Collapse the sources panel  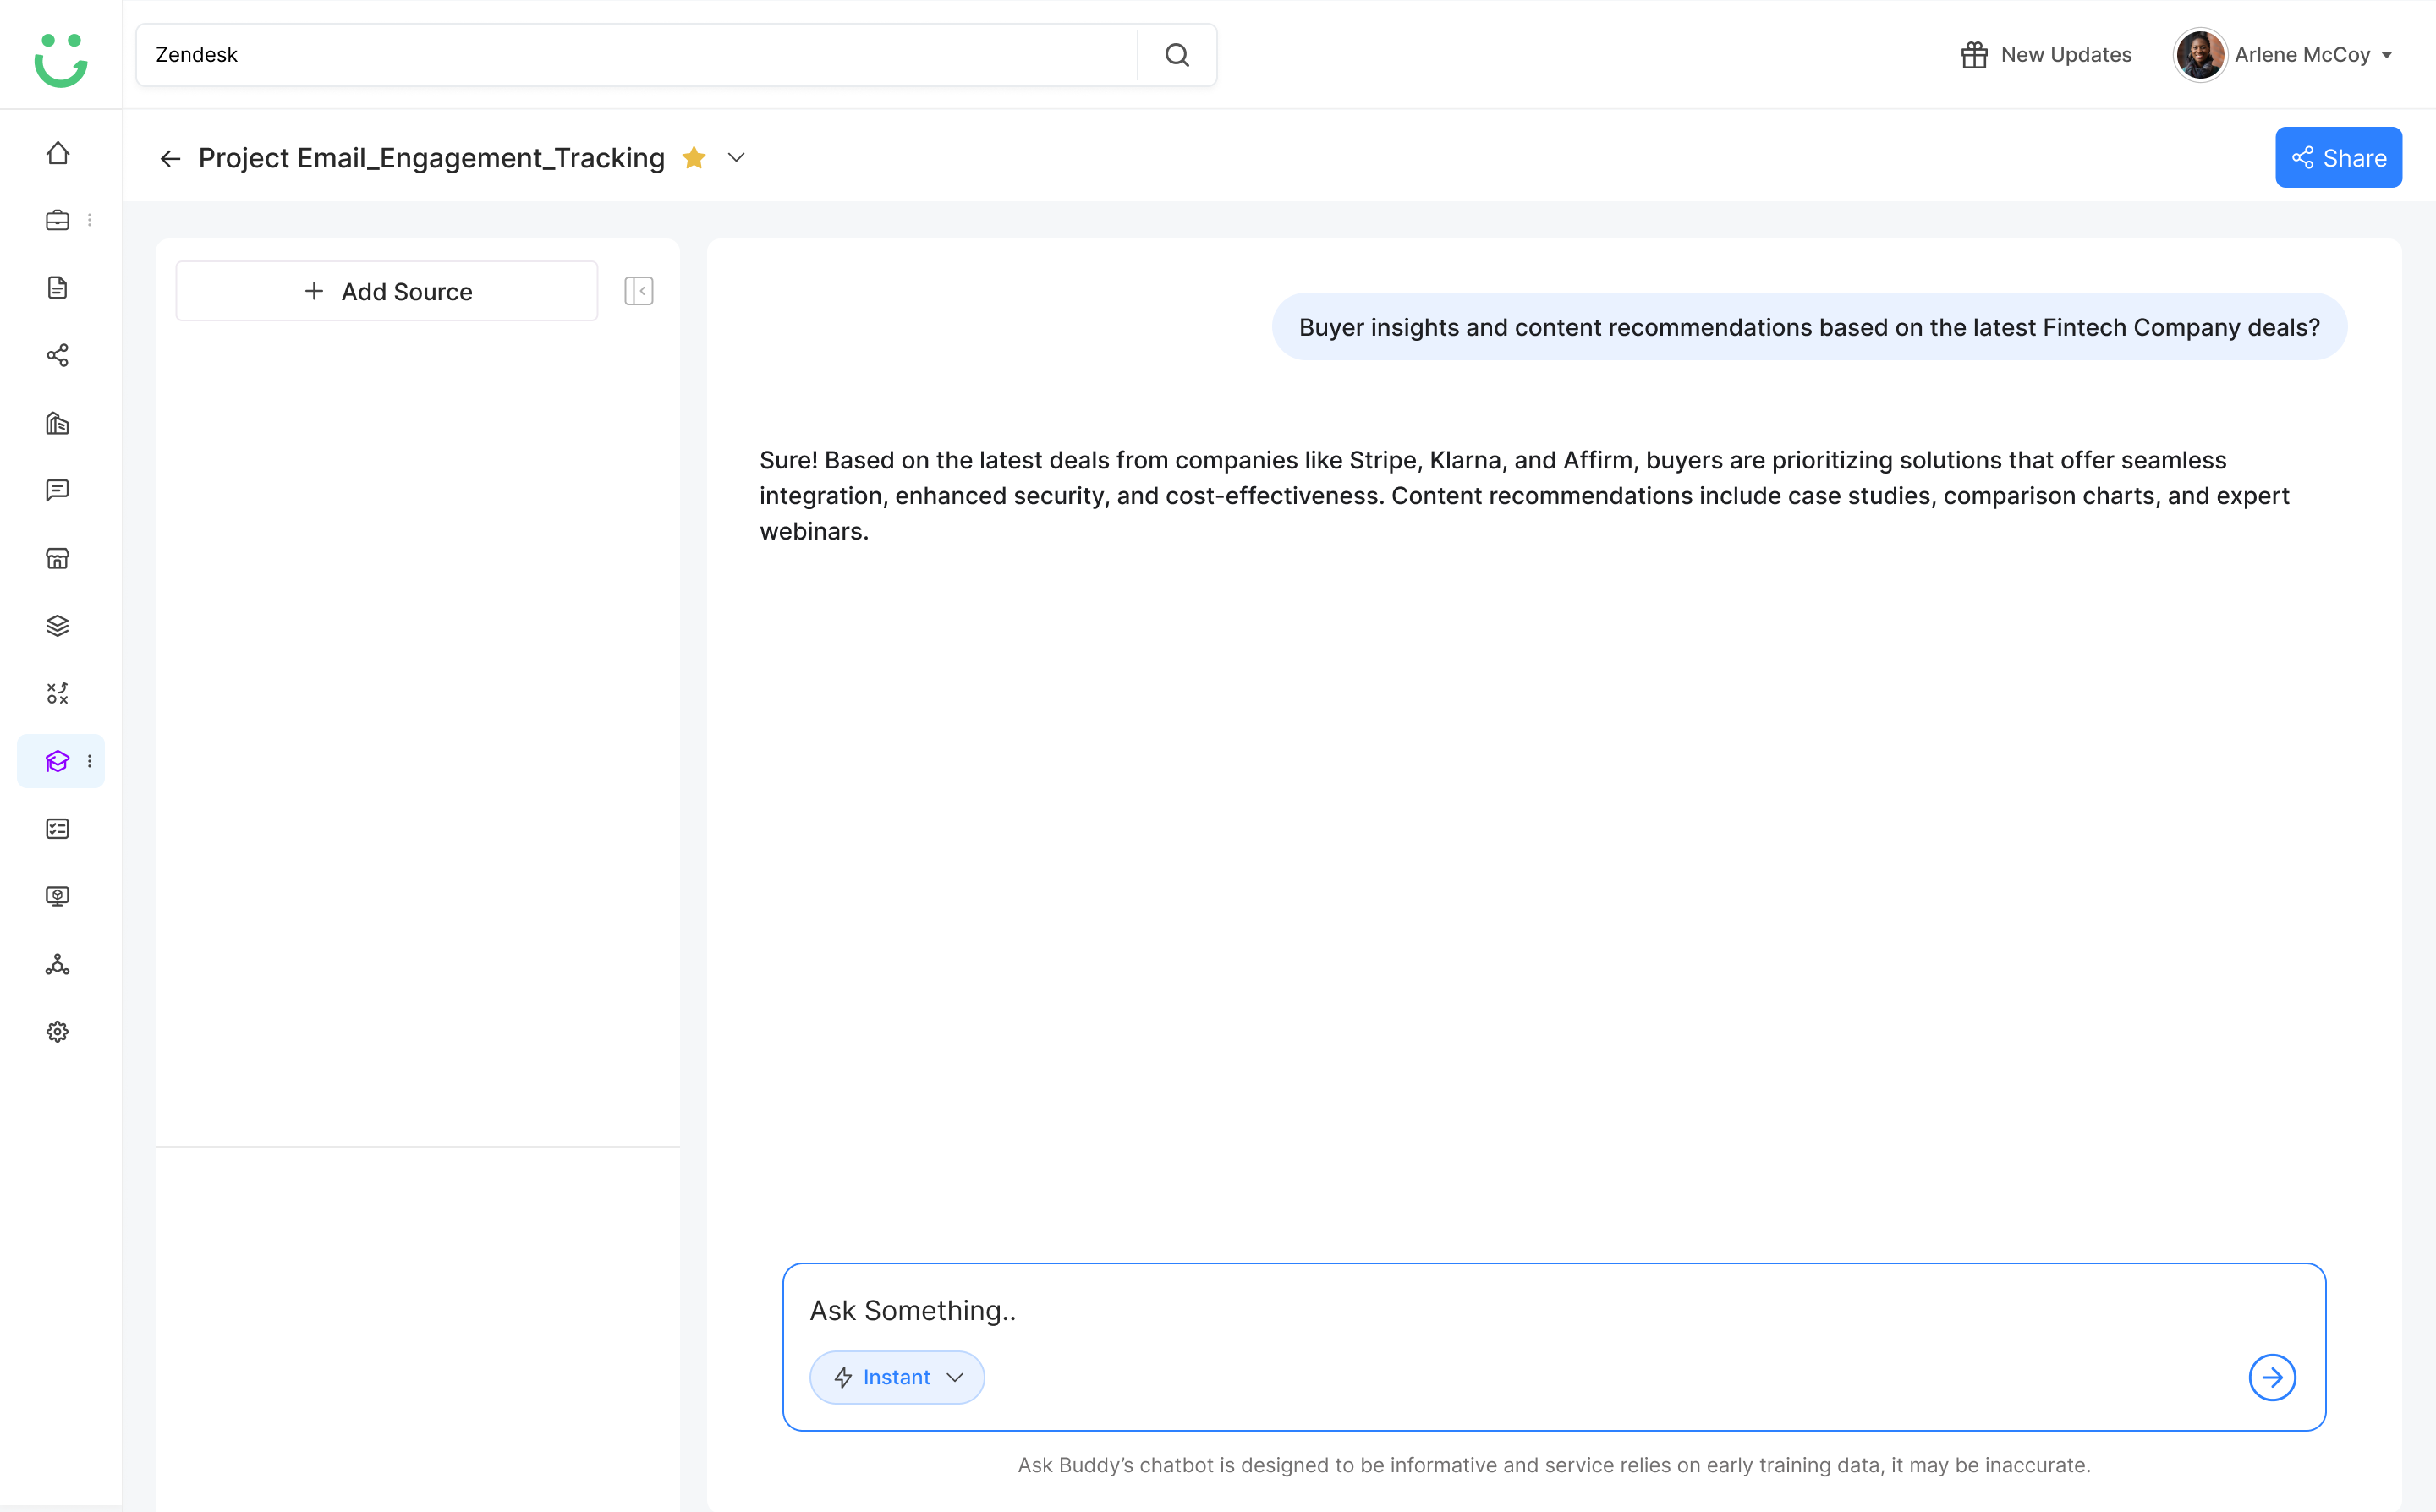pyautogui.click(x=639, y=291)
